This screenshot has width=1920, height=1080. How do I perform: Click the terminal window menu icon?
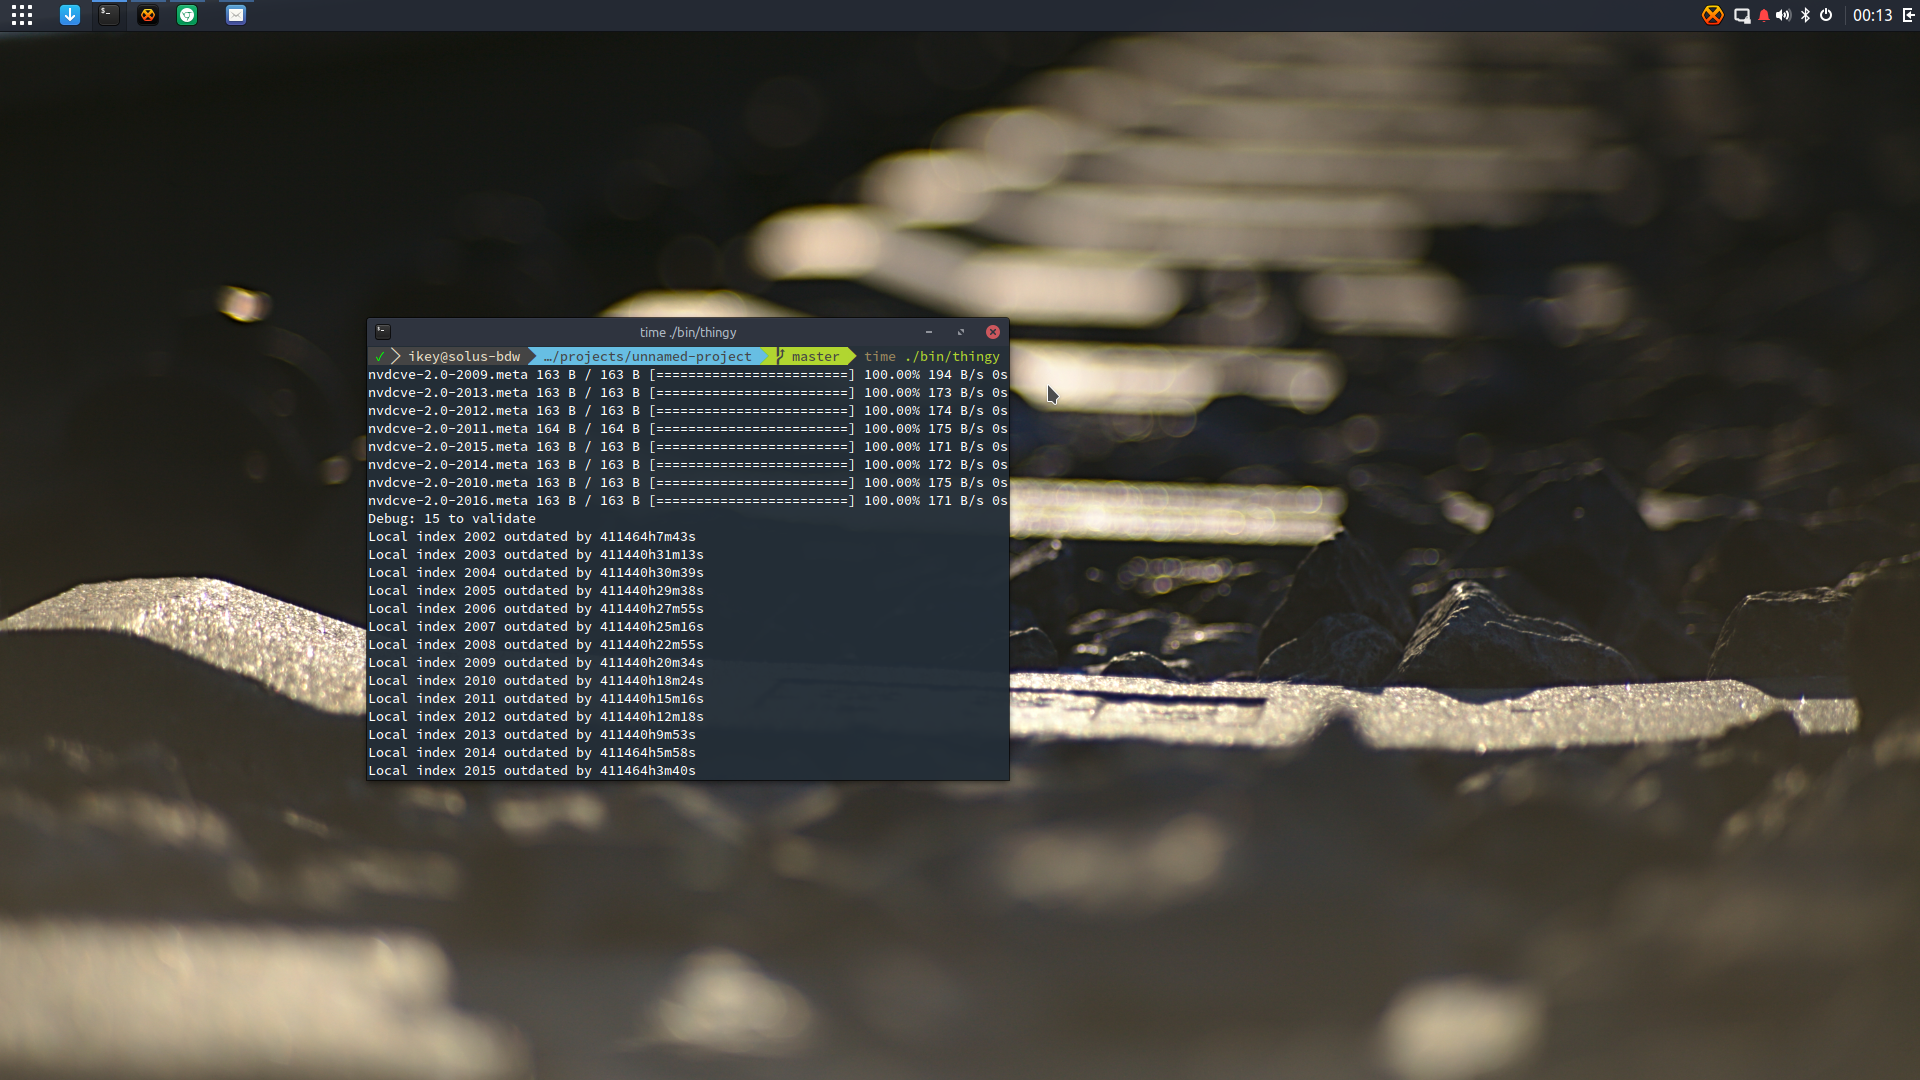pos(383,332)
